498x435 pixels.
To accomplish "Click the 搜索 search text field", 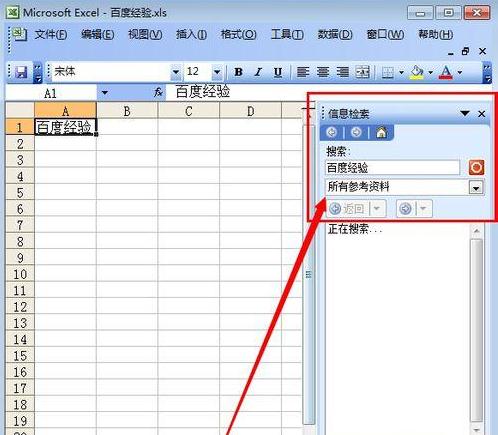I will pos(392,167).
